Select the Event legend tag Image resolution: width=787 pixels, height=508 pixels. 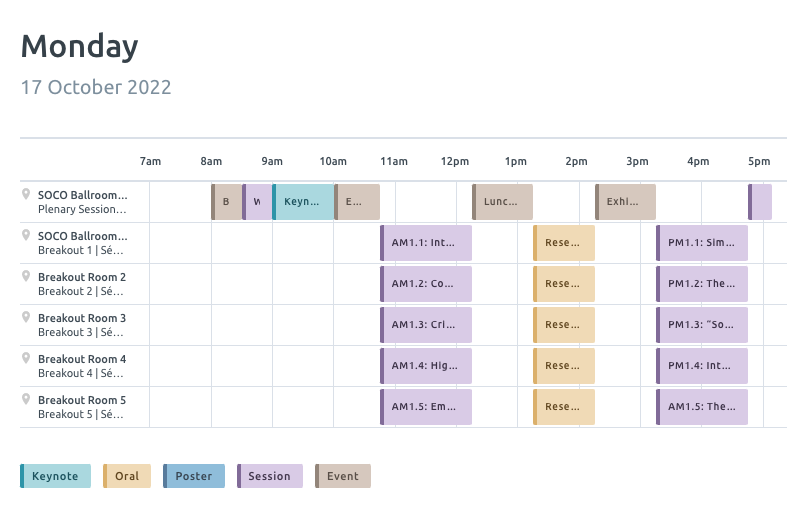[x=343, y=476]
